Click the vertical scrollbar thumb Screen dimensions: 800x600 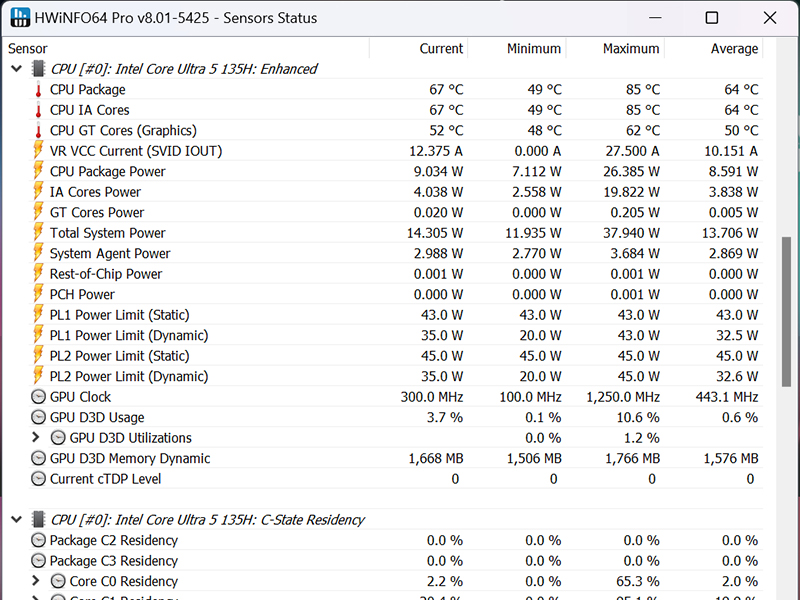tap(787, 310)
